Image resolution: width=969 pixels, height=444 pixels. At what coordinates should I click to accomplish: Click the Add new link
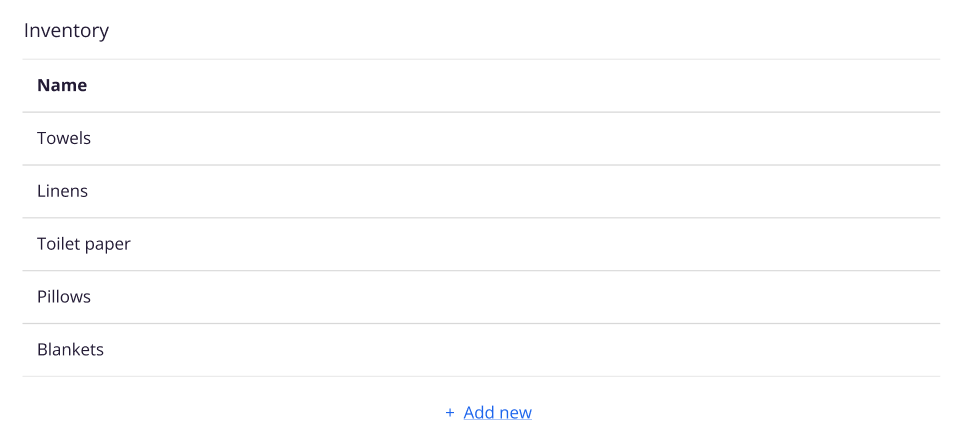click(x=497, y=412)
